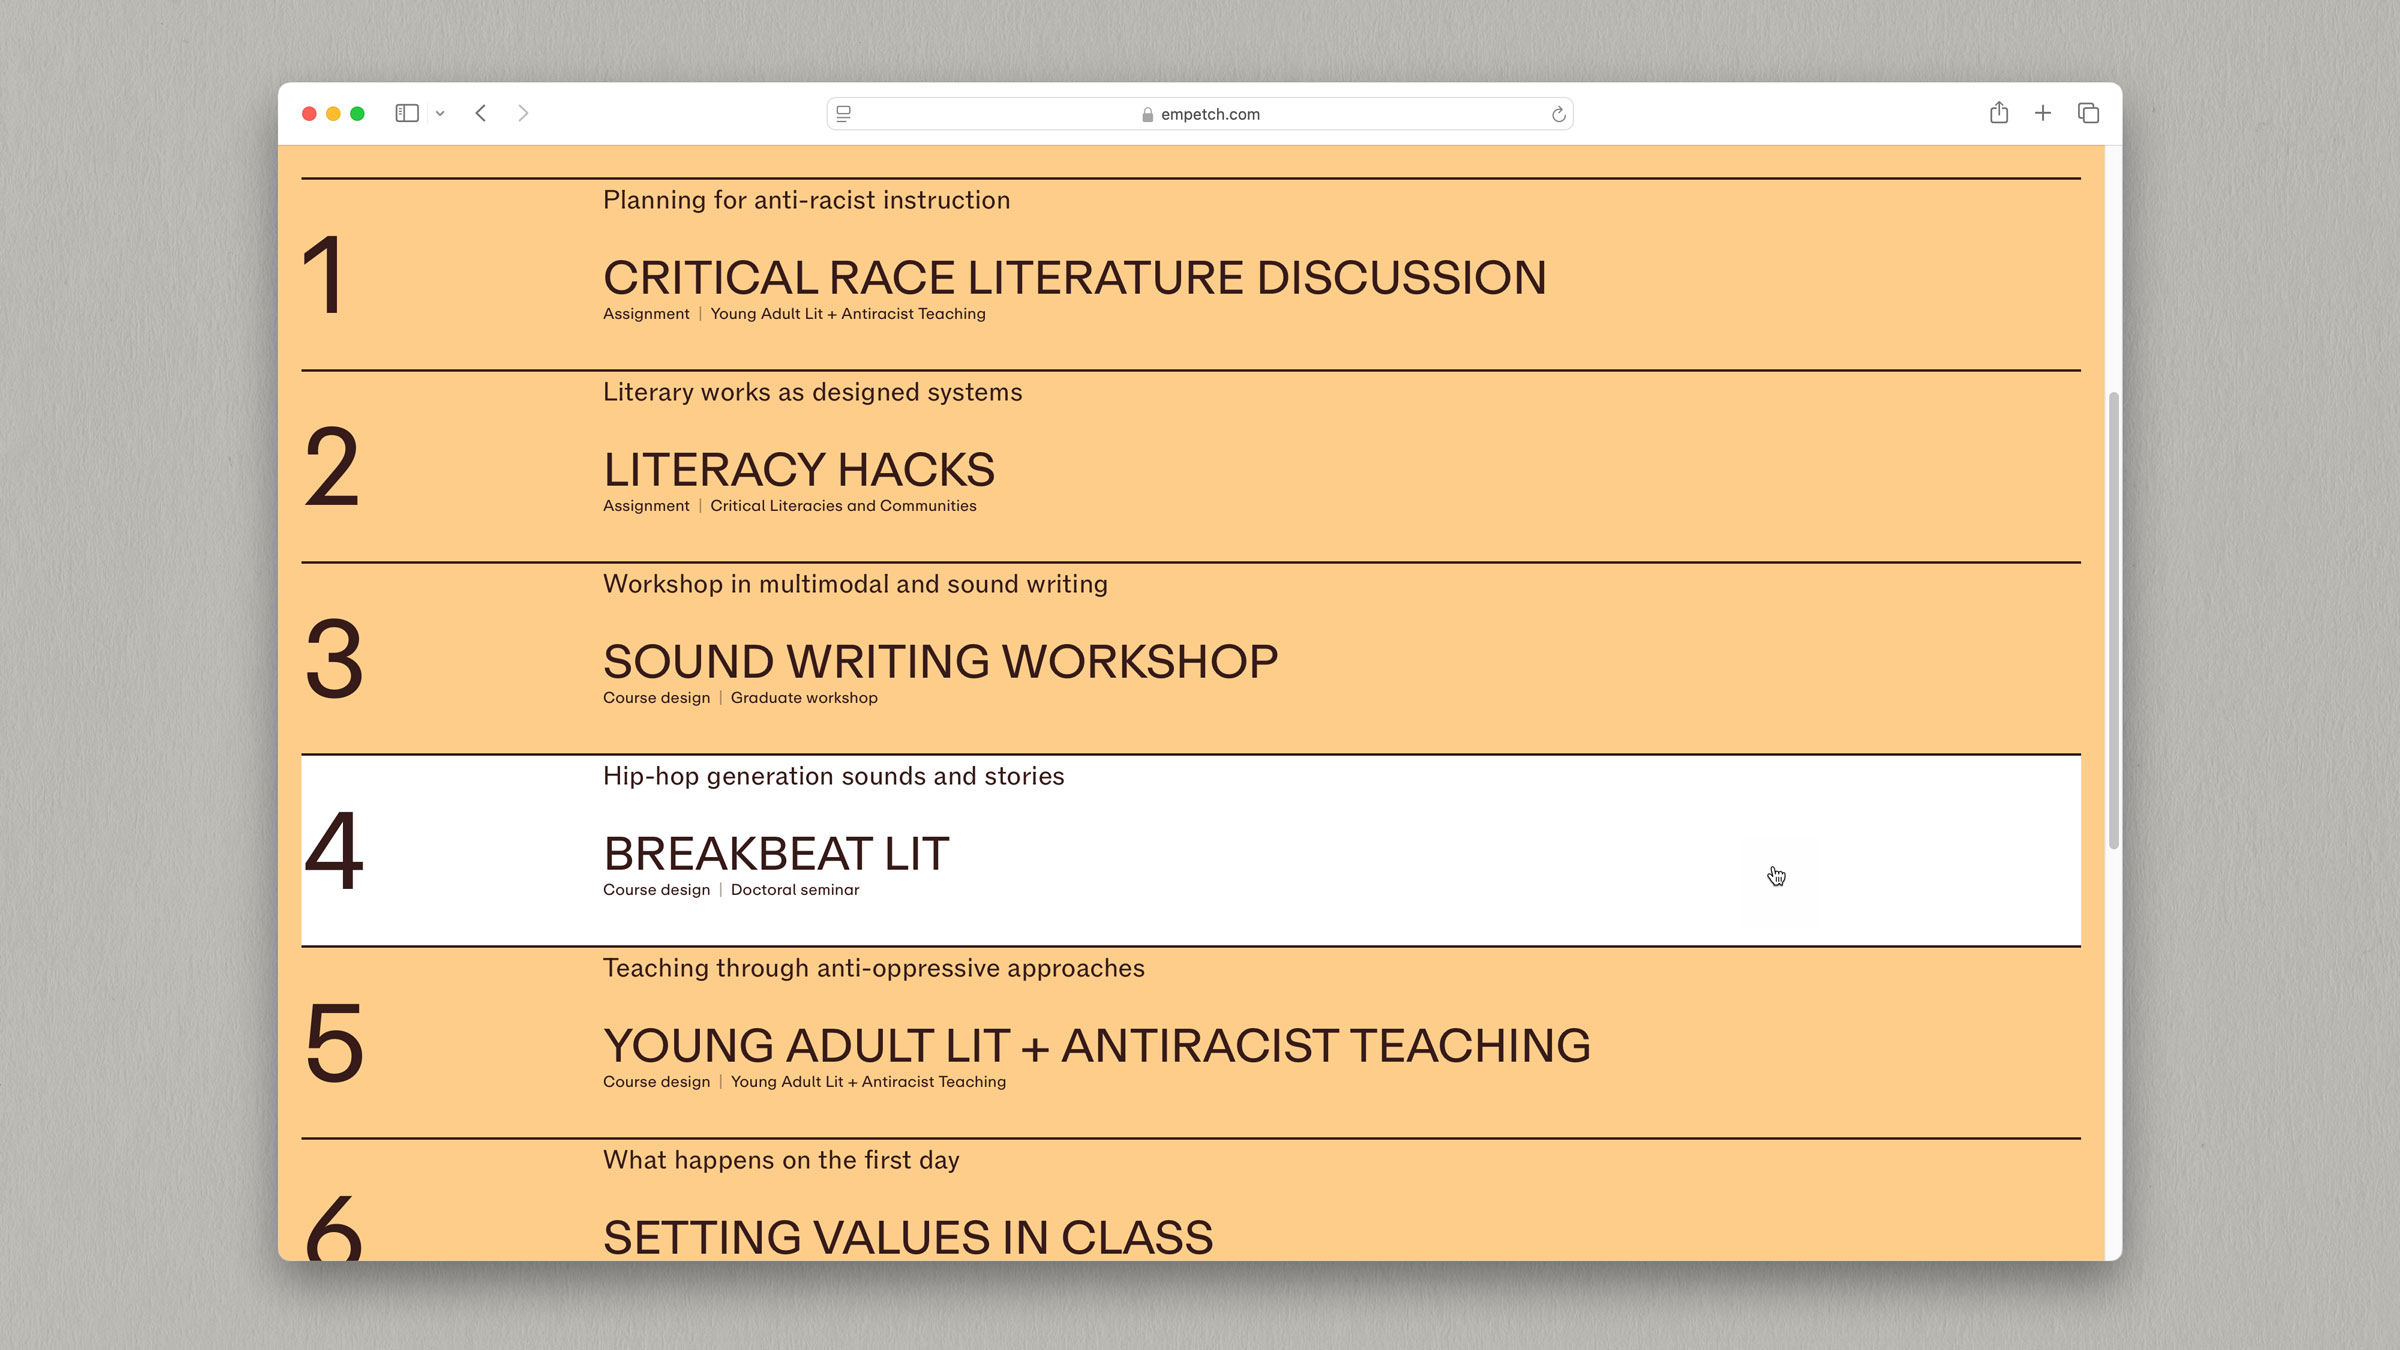Open Critical Race Literature Discussion entry
This screenshot has width=2400, height=1350.
pos(1074,278)
